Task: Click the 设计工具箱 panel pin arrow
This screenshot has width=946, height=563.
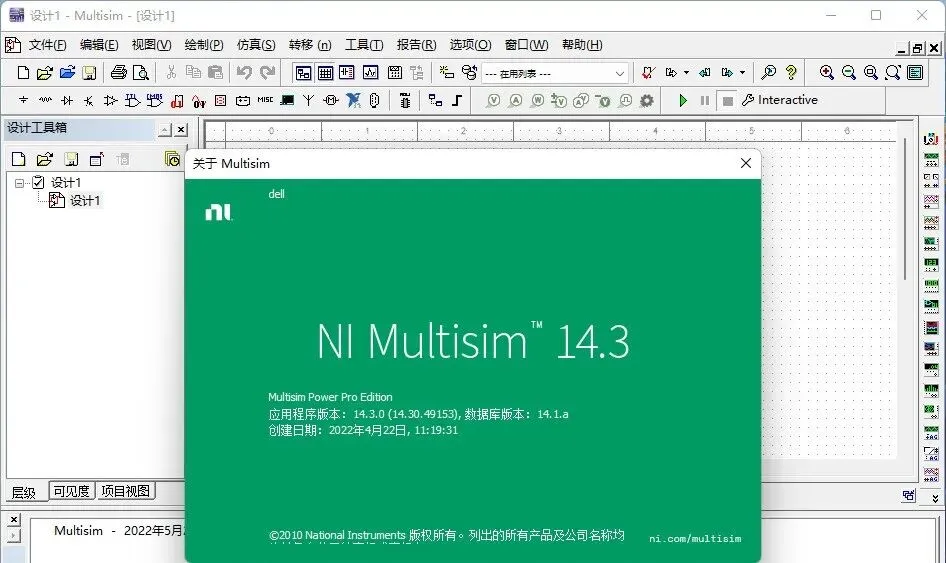Action: (165, 129)
